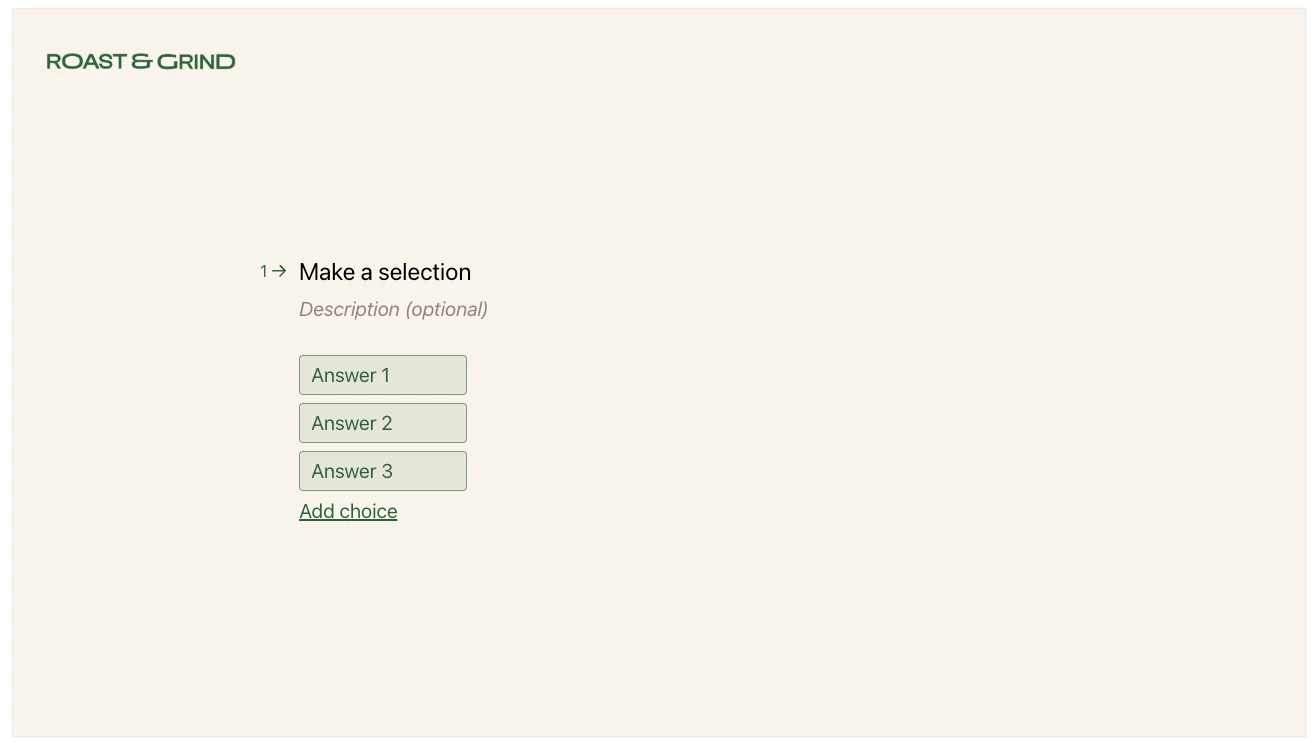Viewport: 1316px width, 743px height.
Task: Open the Roast & Grind brand header
Action: click(141, 62)
